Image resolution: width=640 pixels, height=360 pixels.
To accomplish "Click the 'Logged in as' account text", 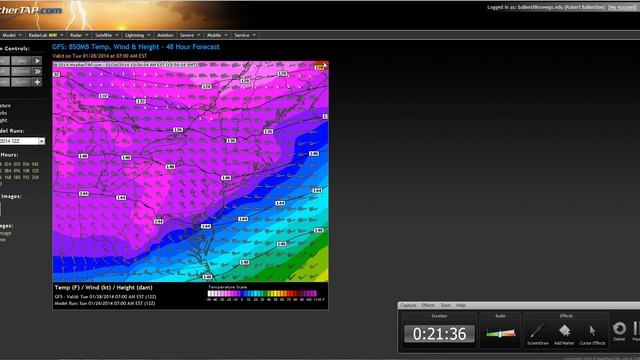I will [x=545, y=7].
